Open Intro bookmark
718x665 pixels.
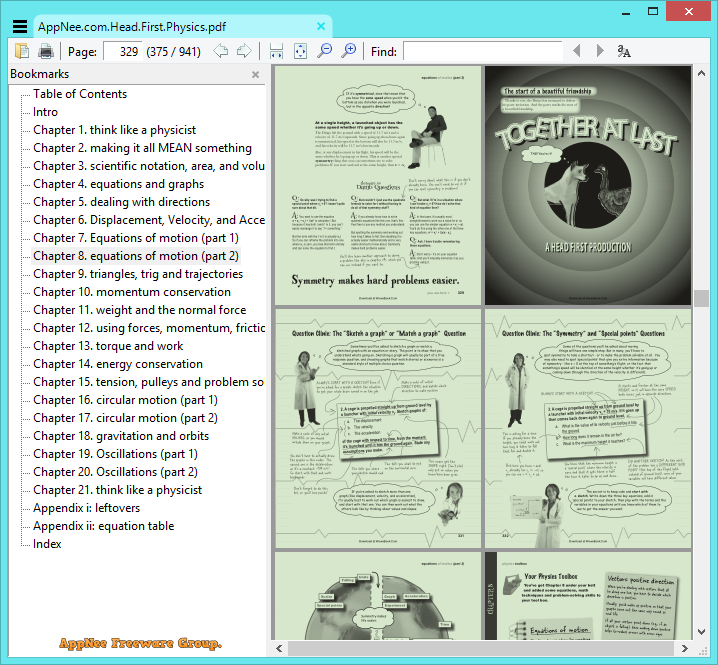tap(45, 112)
